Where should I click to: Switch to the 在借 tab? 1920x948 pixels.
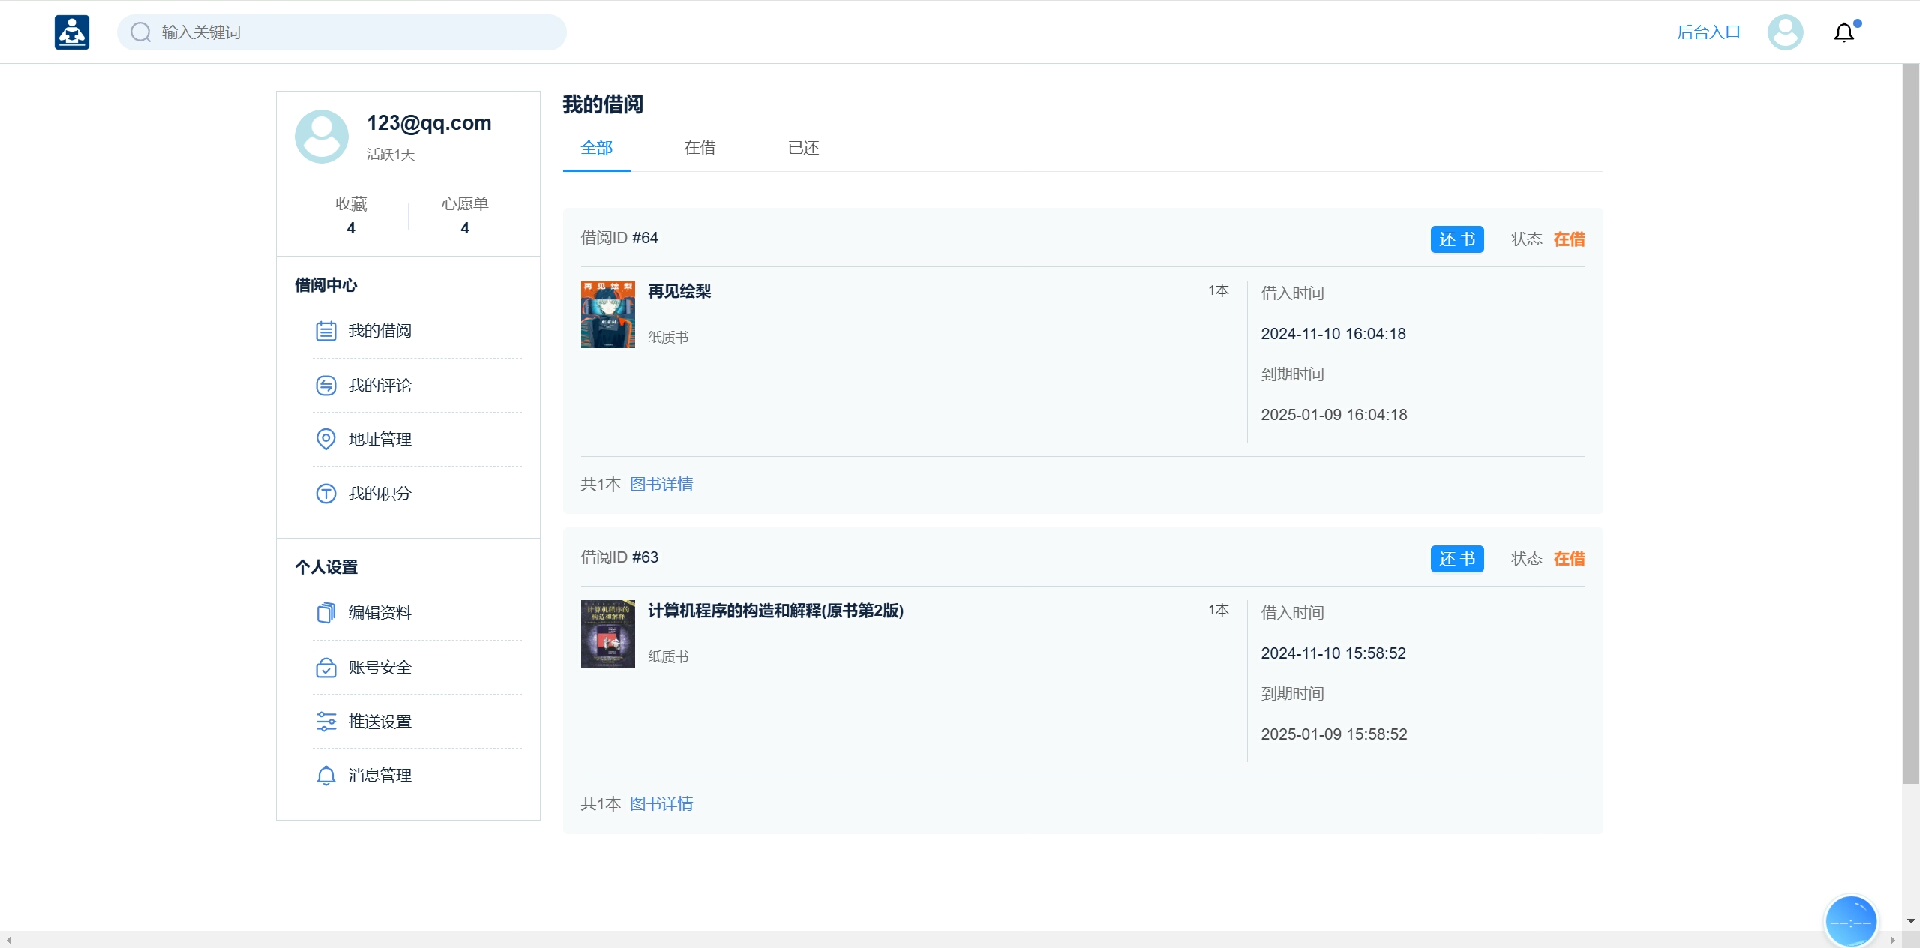point(700,148)
